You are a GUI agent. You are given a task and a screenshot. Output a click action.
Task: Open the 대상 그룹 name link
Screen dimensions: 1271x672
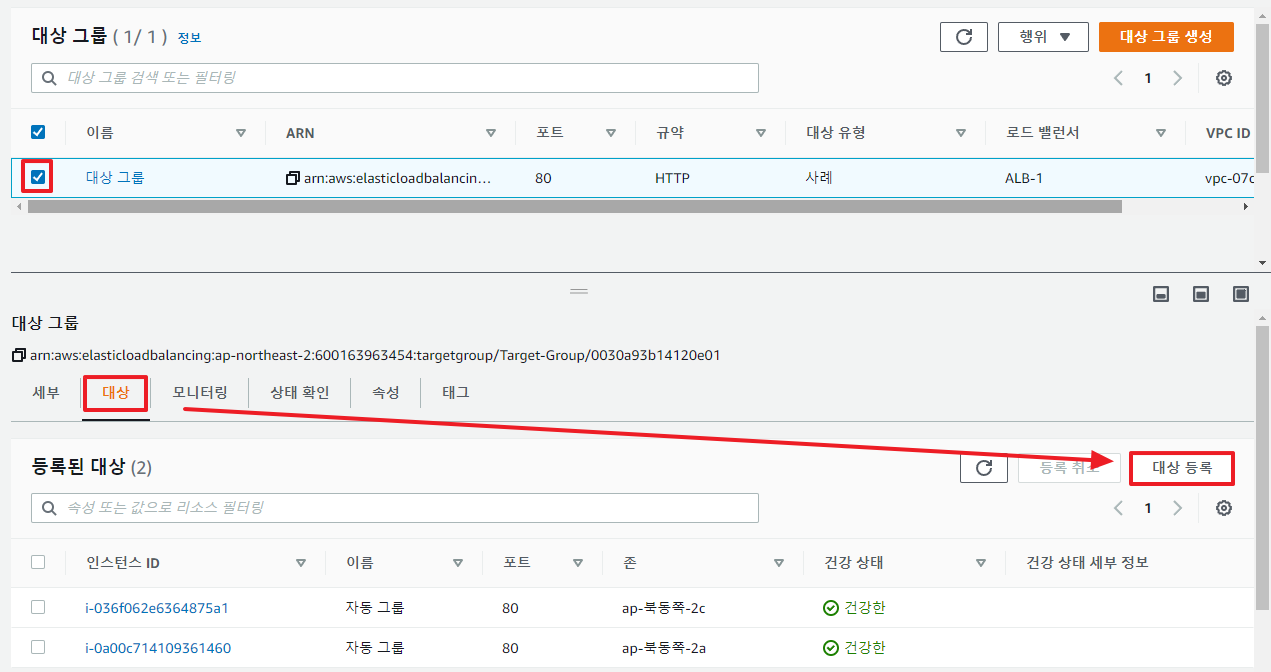[x=115, y=178]
